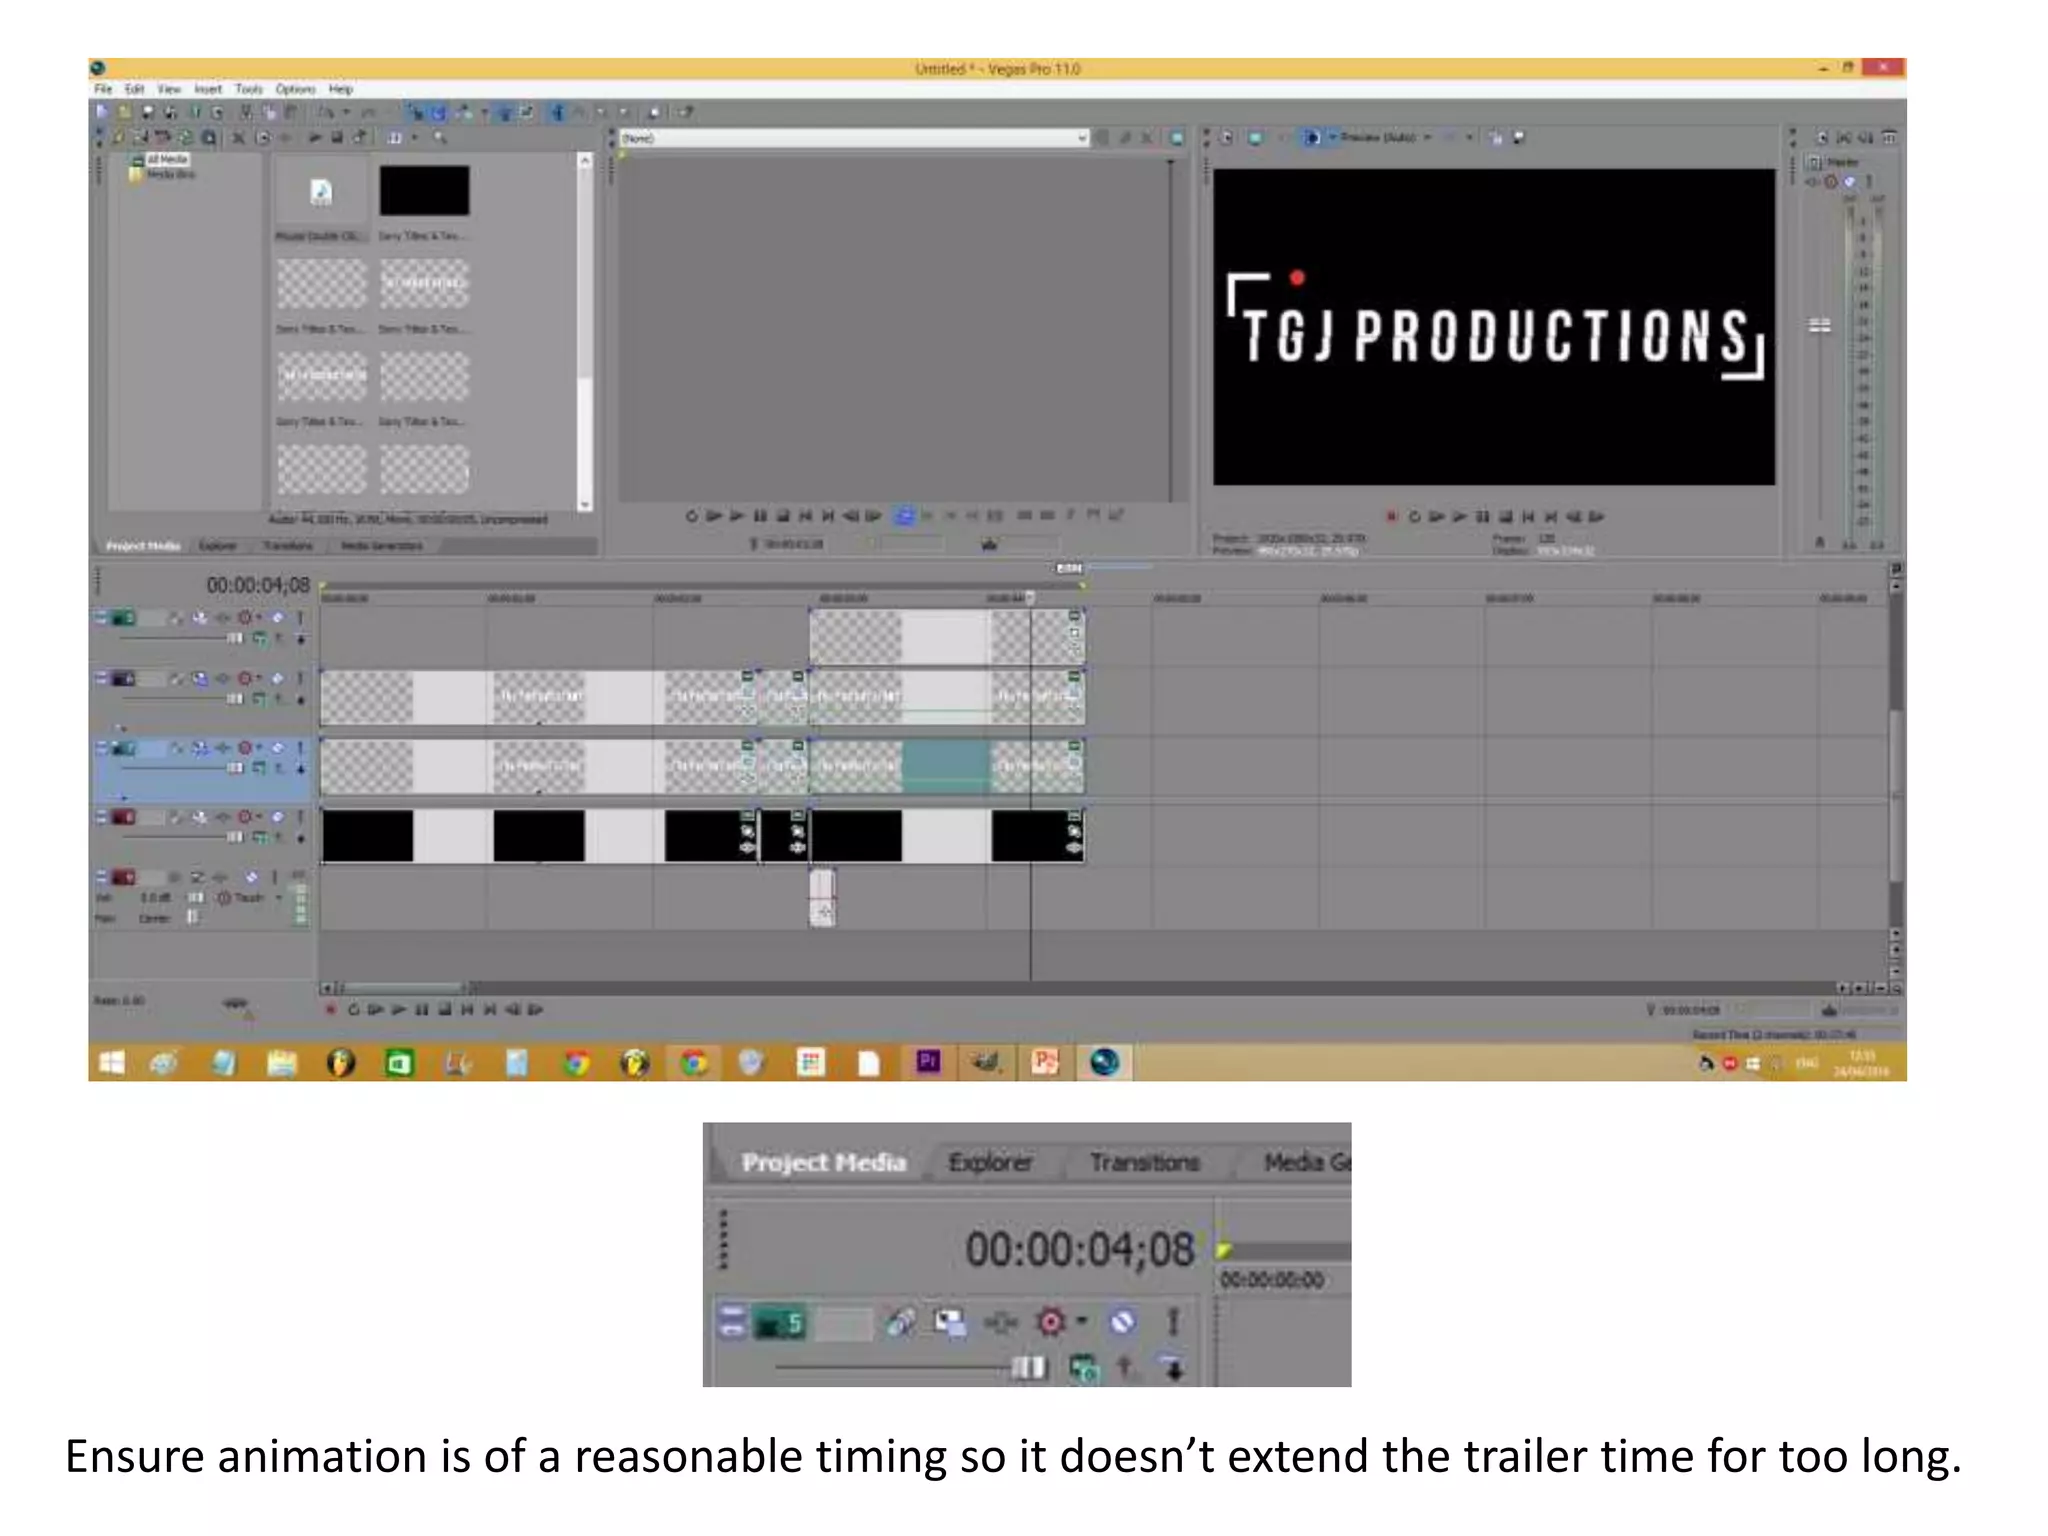Adjust level slider on track 5 in enlarged inset
The width and height of the screenshot is (2048, 1536).
pyautogui.click(x=1029, y=1367)
